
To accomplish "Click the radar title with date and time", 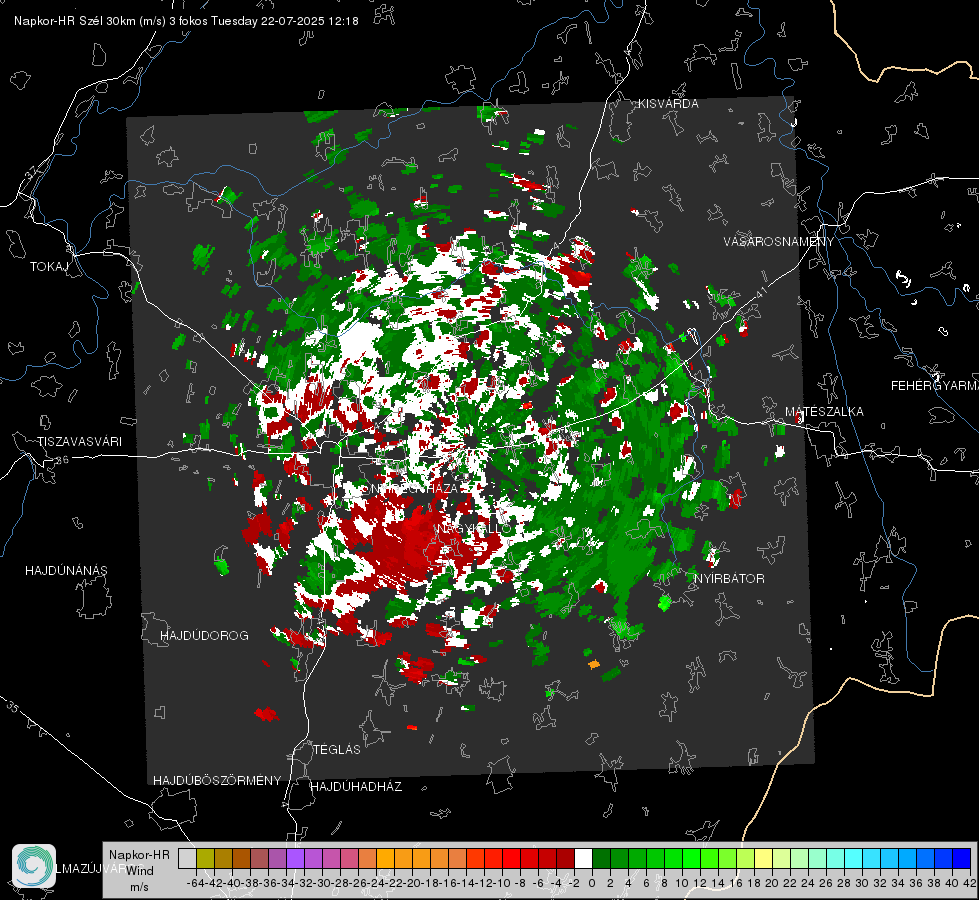I will [186, 21].
